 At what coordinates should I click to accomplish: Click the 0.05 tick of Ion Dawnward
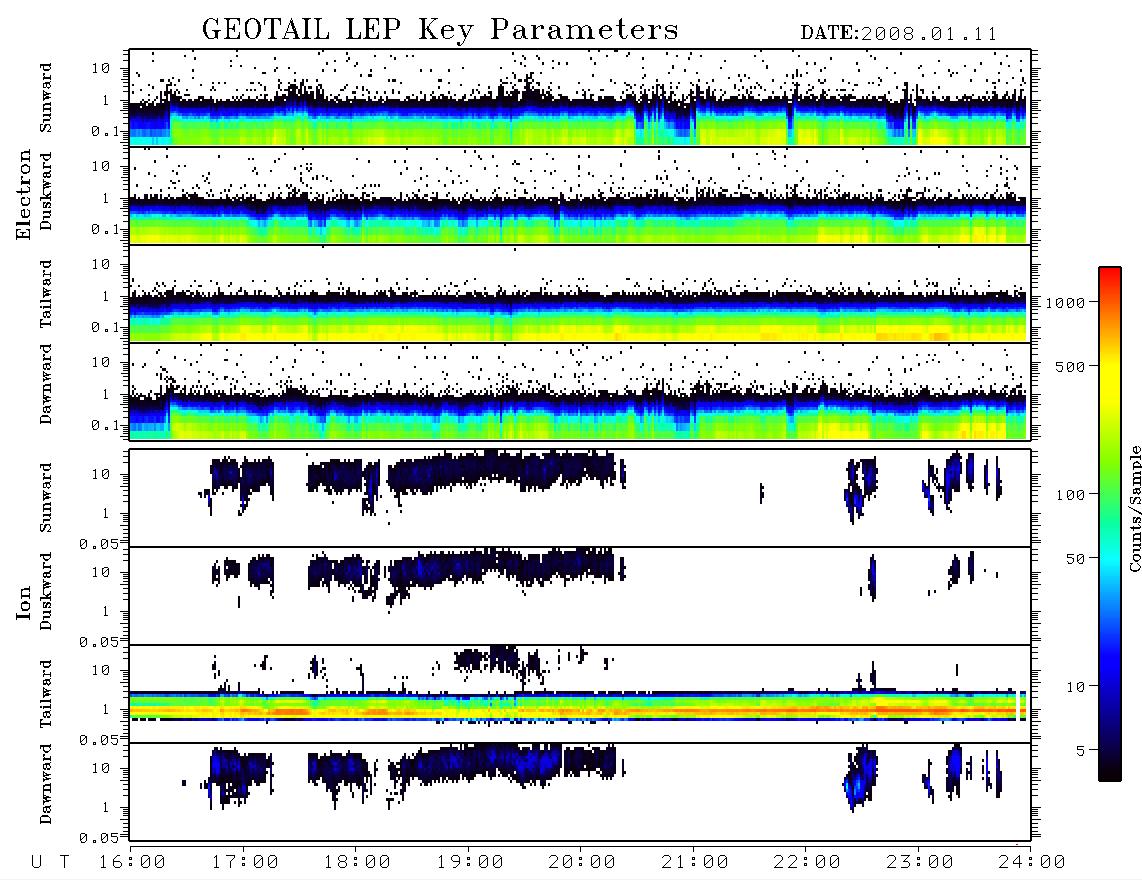click(x=99, y=838)
